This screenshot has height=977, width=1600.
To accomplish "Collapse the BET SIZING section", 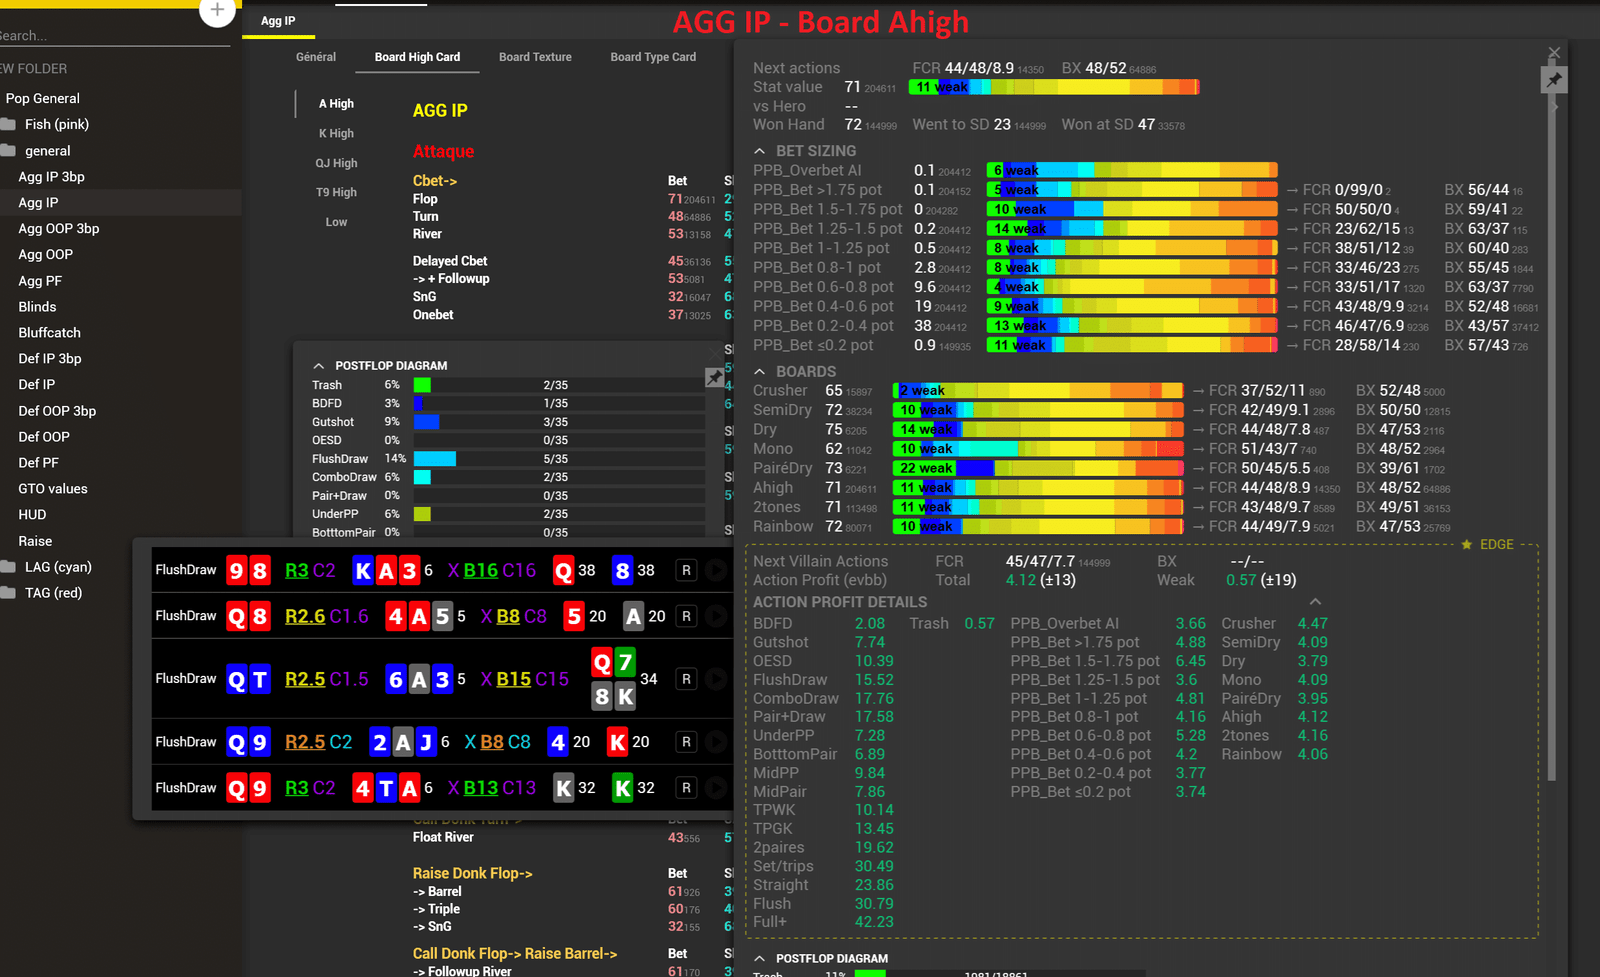I will click(760, 151).
